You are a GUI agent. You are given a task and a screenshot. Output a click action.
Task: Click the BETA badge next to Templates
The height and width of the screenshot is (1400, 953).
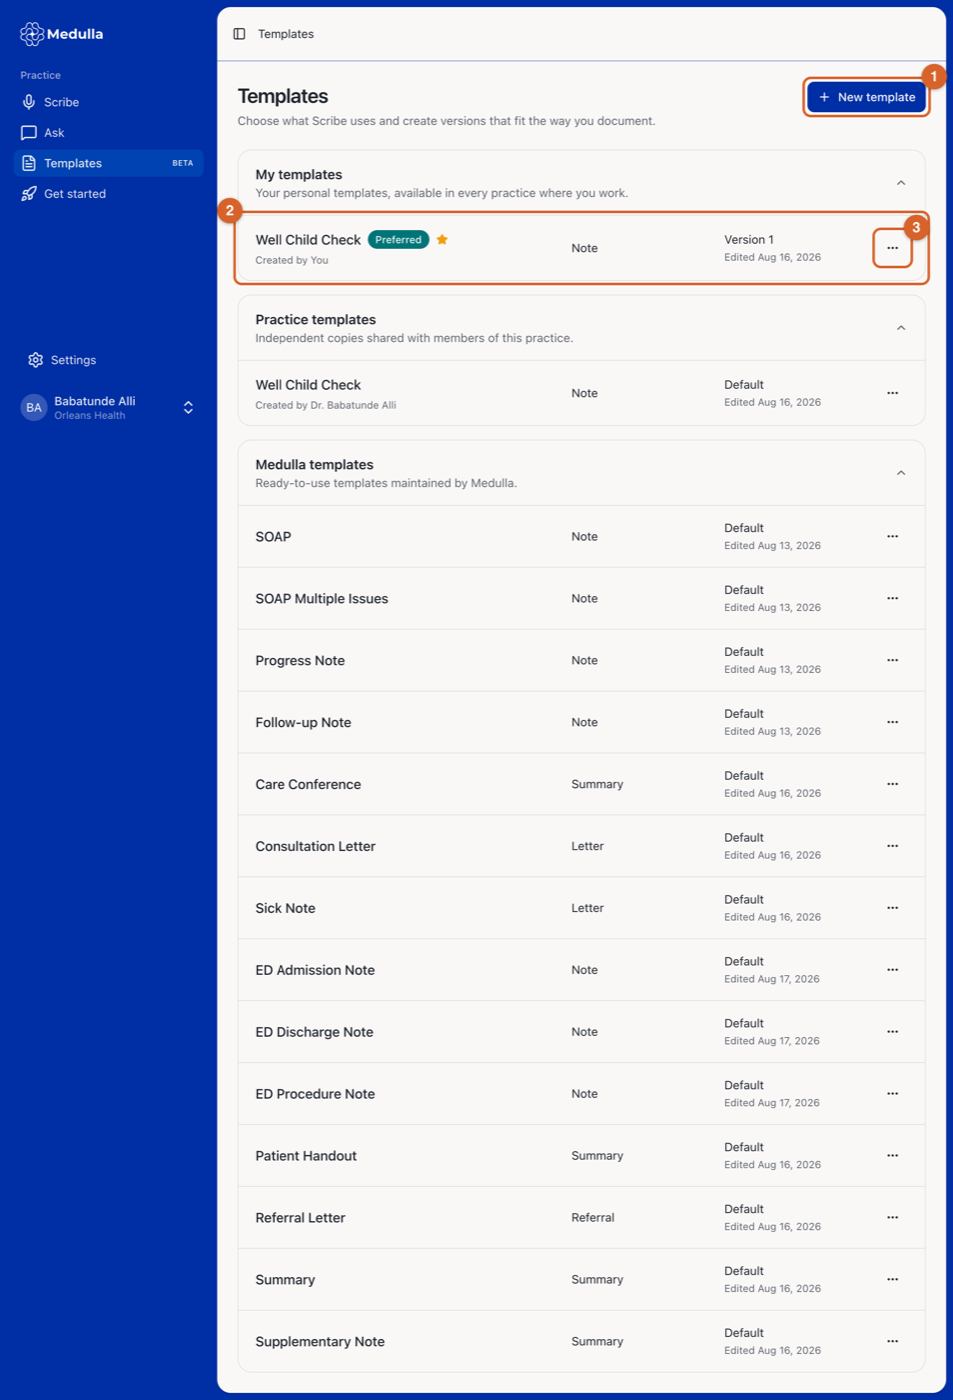pyautogui.click(x=183, y=163)
